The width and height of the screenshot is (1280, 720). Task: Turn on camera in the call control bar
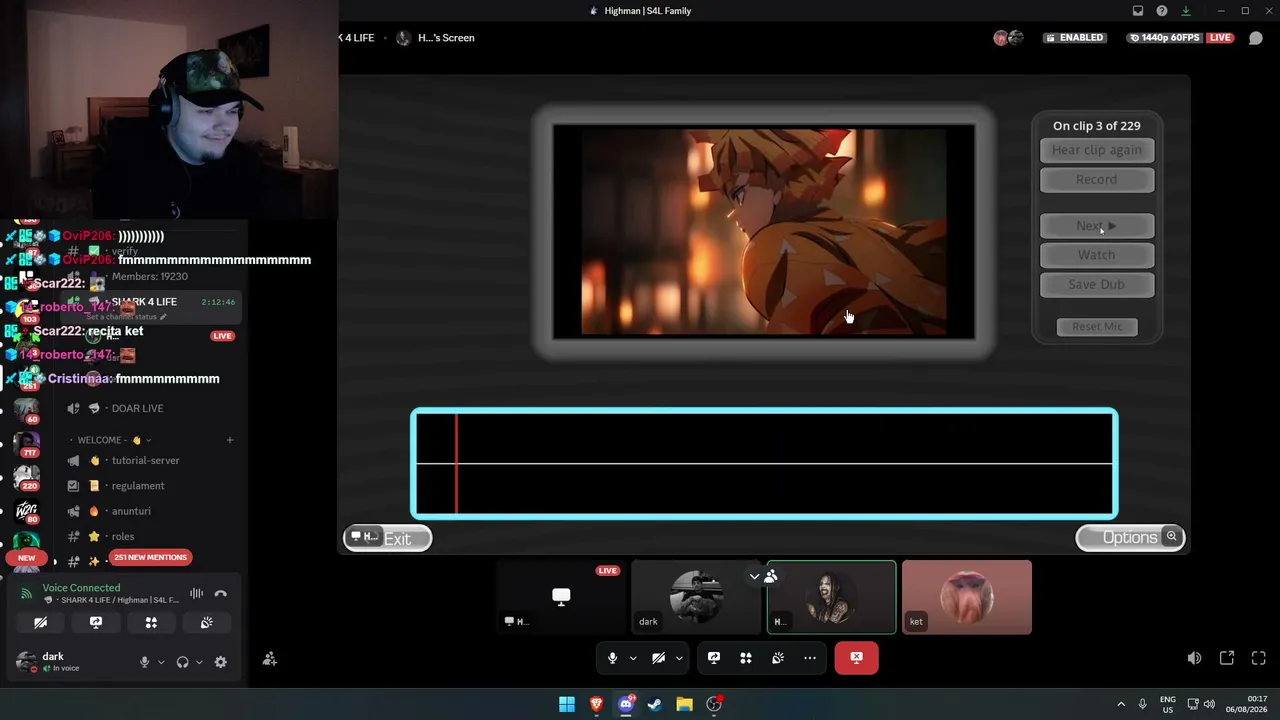[x=658, y=658]
